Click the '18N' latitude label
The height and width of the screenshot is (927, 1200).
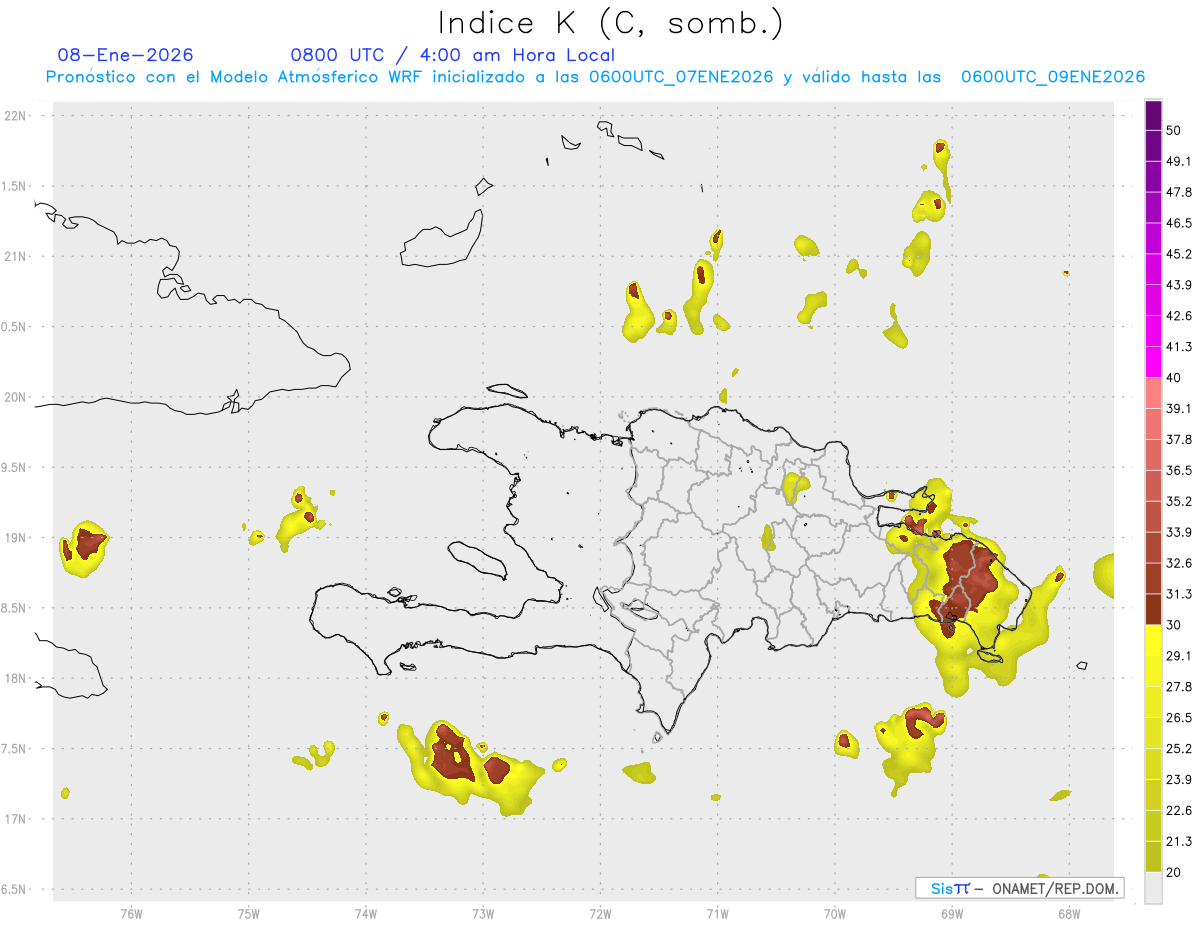coord(16,678)
